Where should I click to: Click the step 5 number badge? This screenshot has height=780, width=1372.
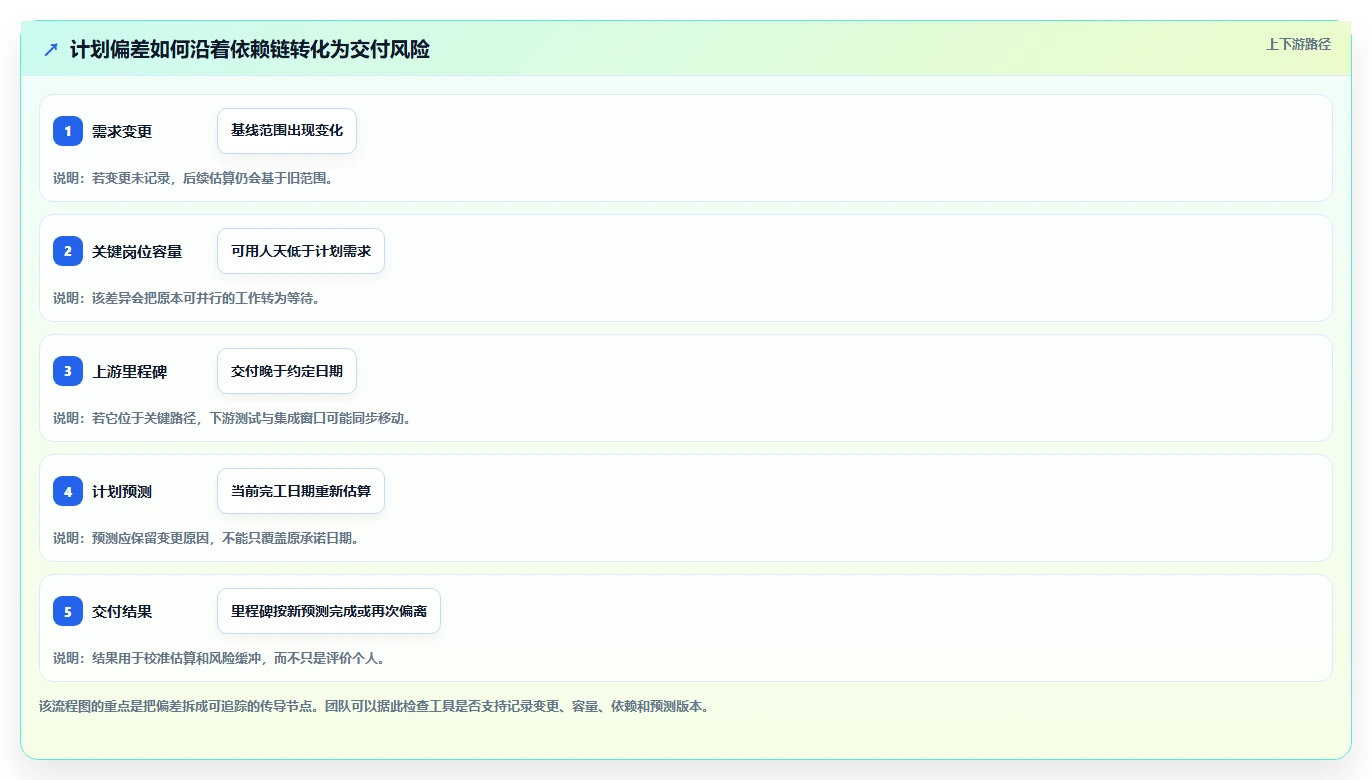(x=68, y=611)
